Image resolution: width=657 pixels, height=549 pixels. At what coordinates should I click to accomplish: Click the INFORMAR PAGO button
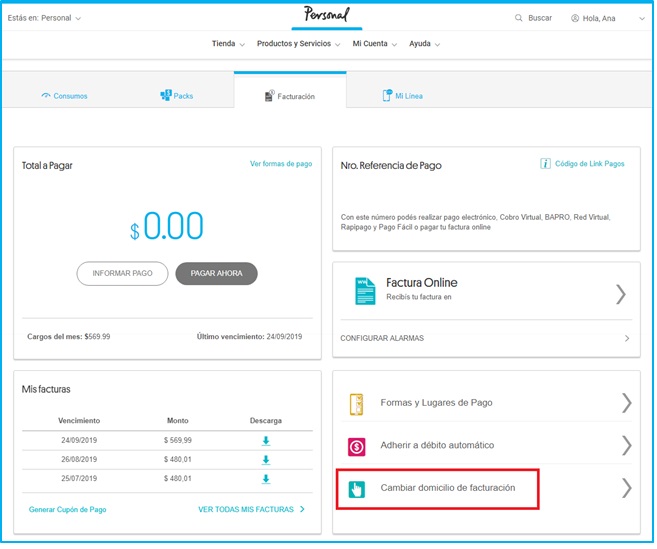click(x=123, y=275)
